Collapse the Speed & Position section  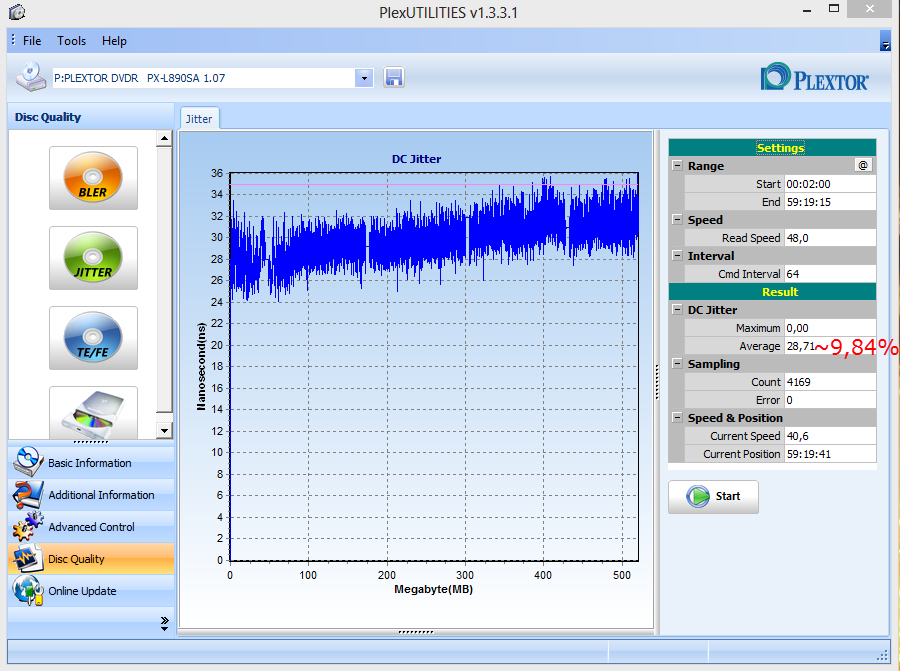tap(677, 417)
